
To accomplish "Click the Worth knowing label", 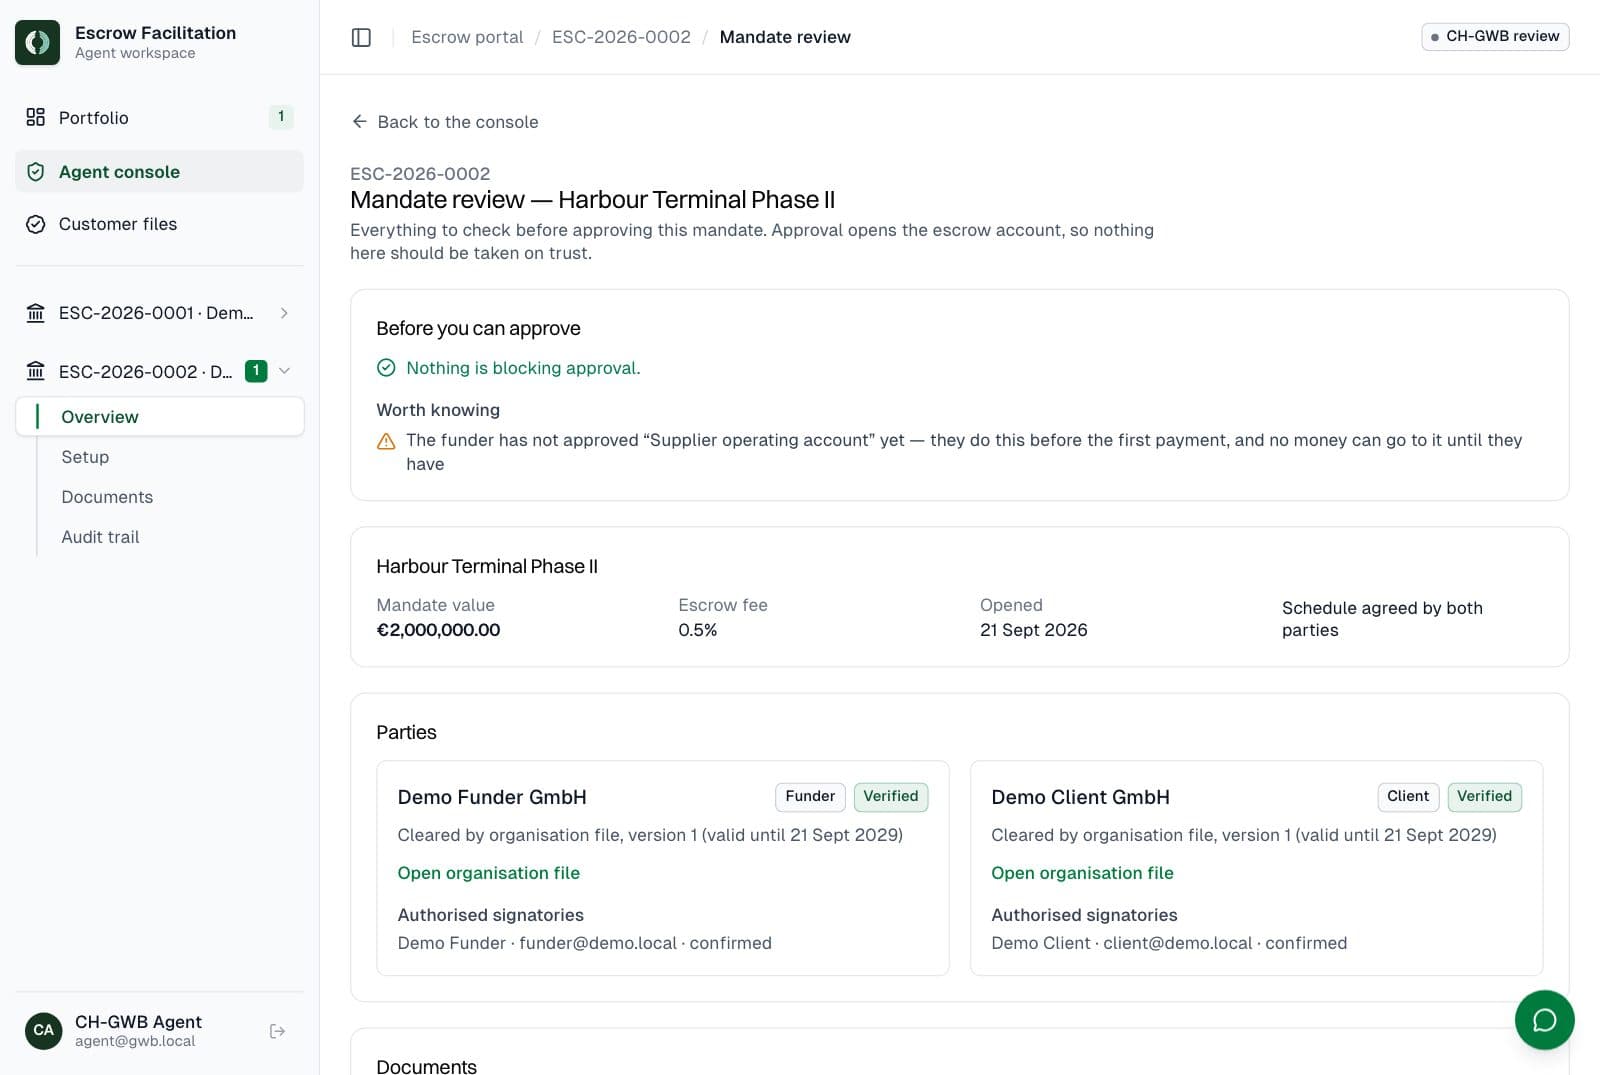I will (x=438, y=410).
